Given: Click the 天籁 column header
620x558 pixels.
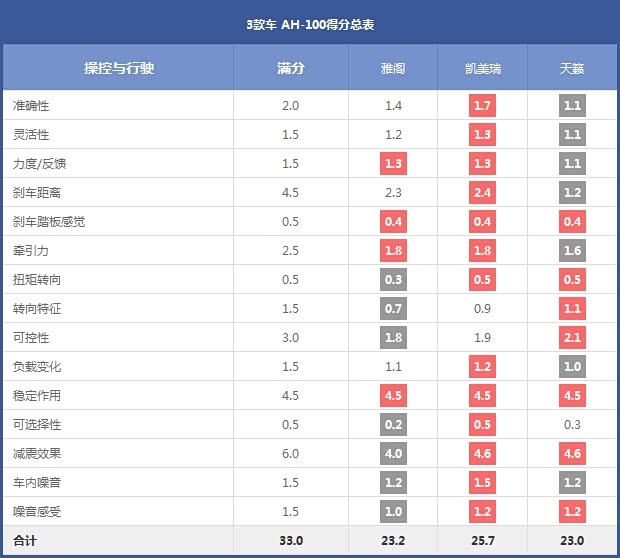Looking at the screenshot, I should [572, 68].
